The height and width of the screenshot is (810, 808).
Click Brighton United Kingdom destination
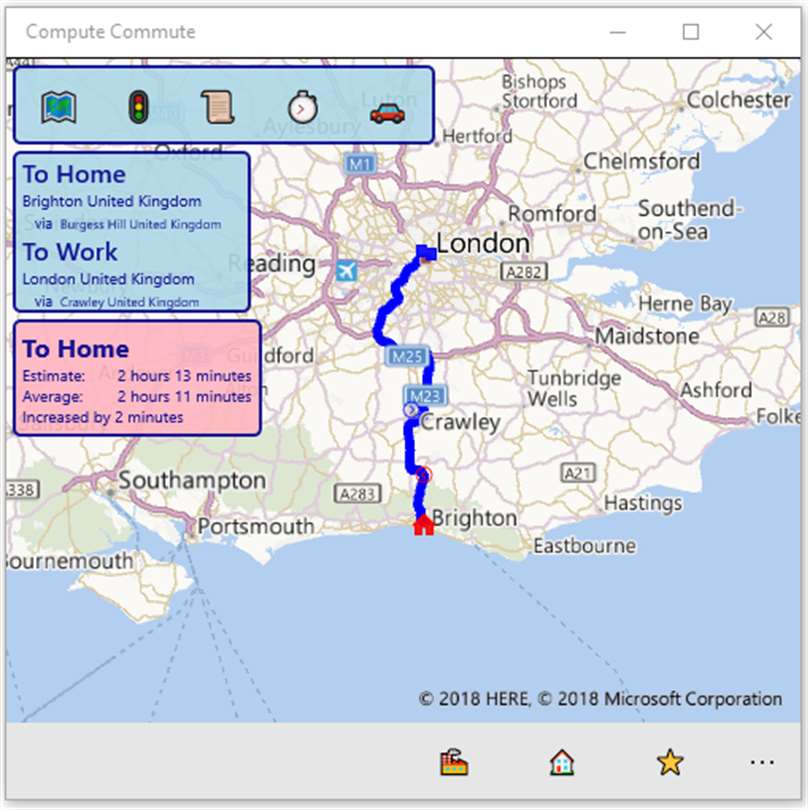(x=112, y=201)
